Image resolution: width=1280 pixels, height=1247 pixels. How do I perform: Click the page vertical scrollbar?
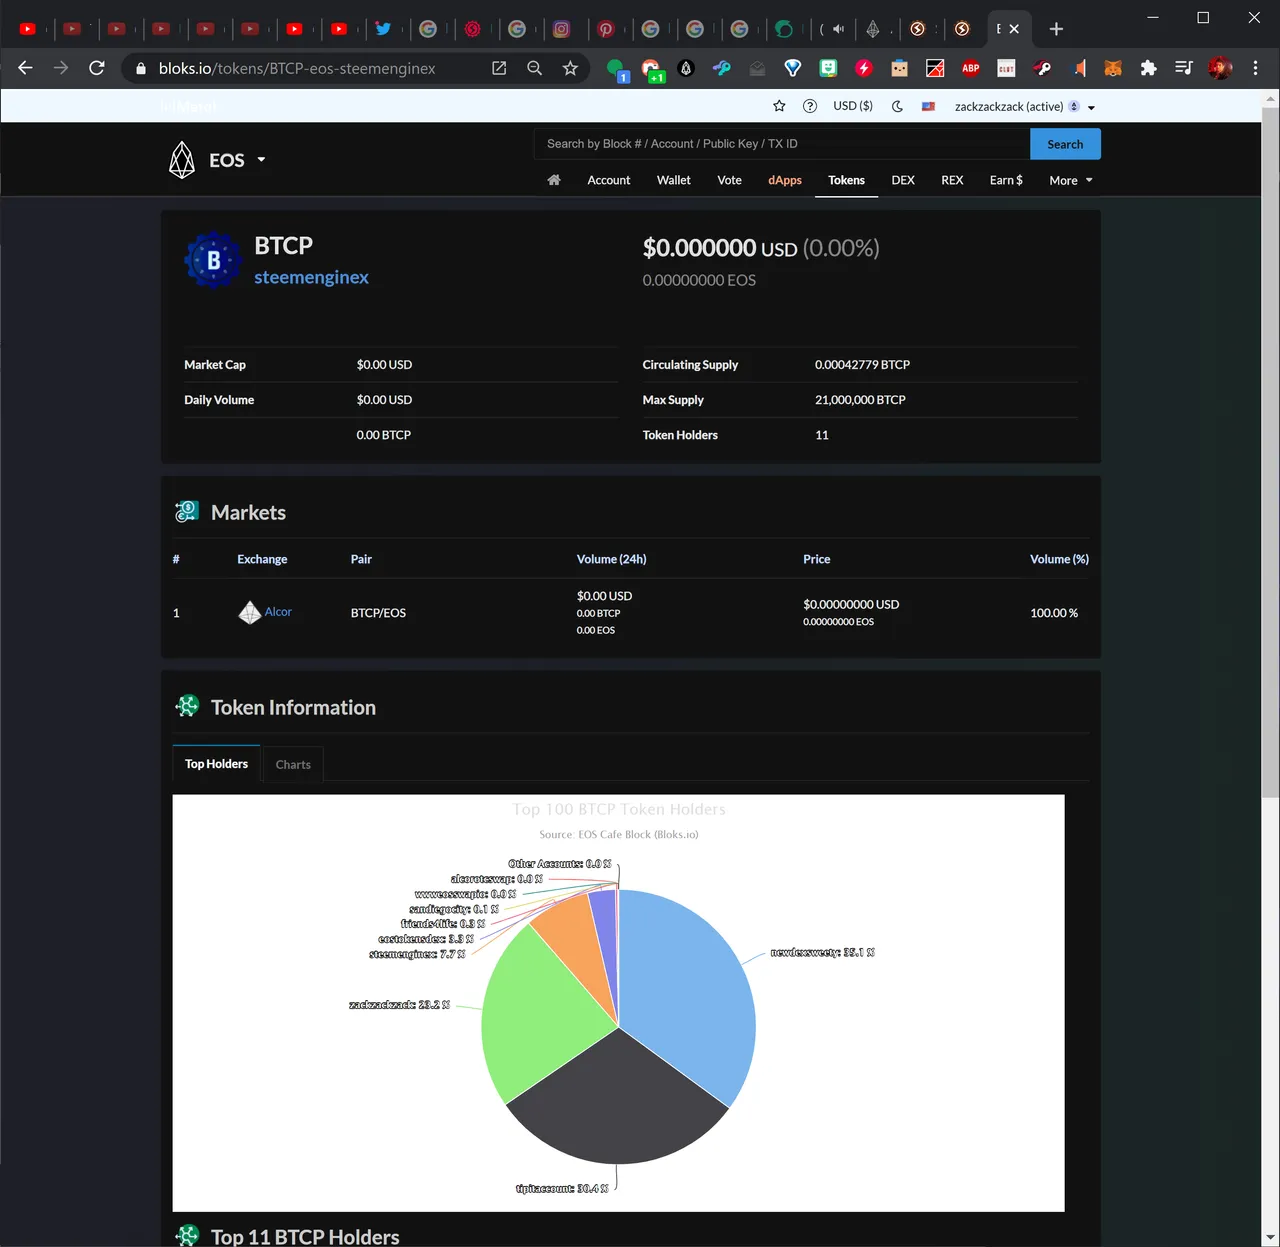click(1270, 450)
